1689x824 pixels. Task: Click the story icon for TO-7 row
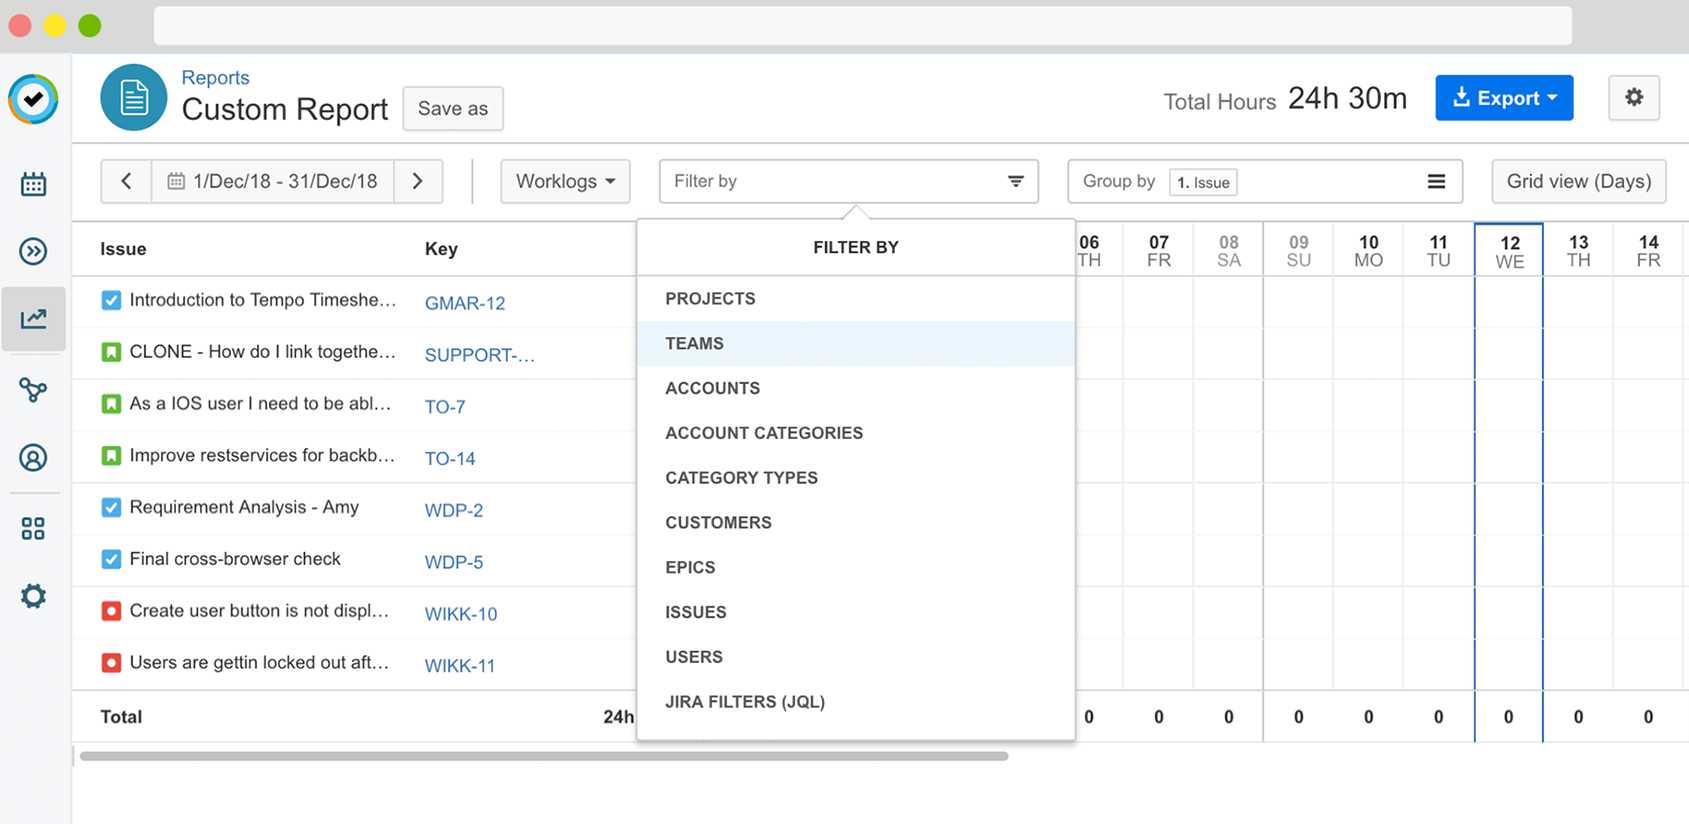[x=111, y=404]
